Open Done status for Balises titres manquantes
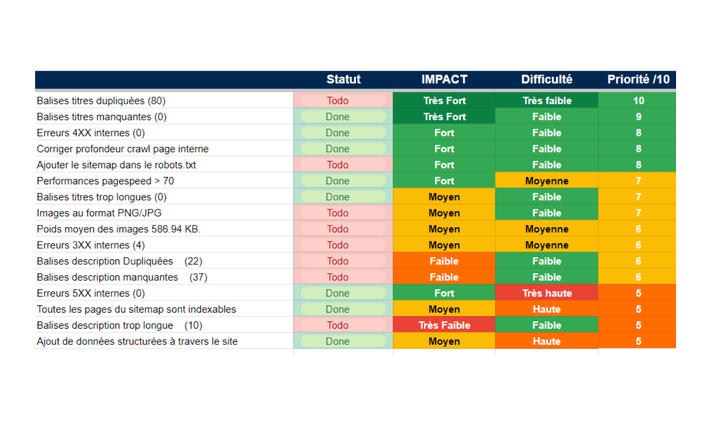The image size is (711, 427). tap(338, 117)
